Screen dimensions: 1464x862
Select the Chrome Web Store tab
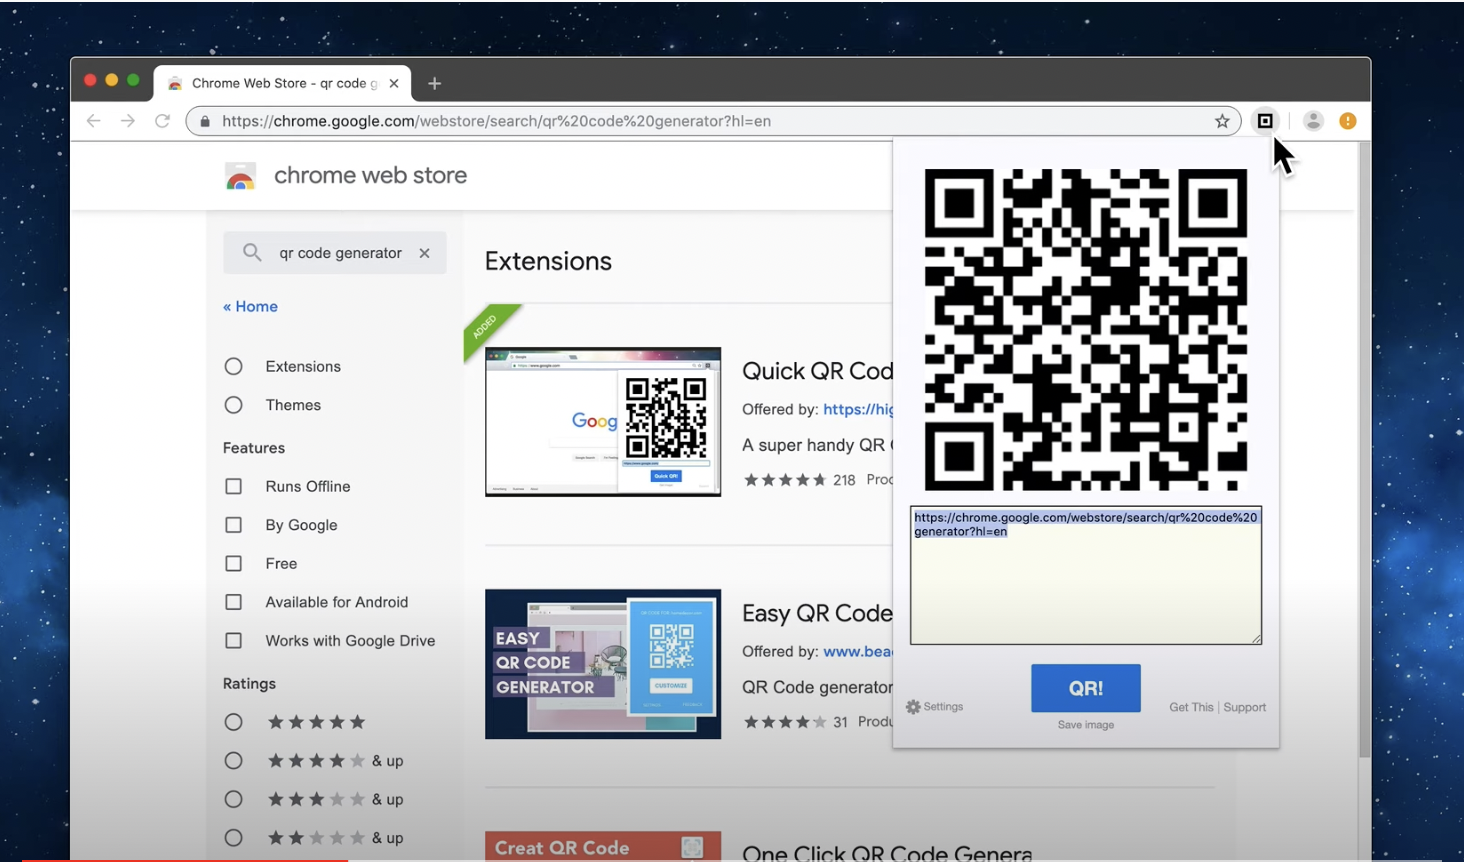click(283, 84)
